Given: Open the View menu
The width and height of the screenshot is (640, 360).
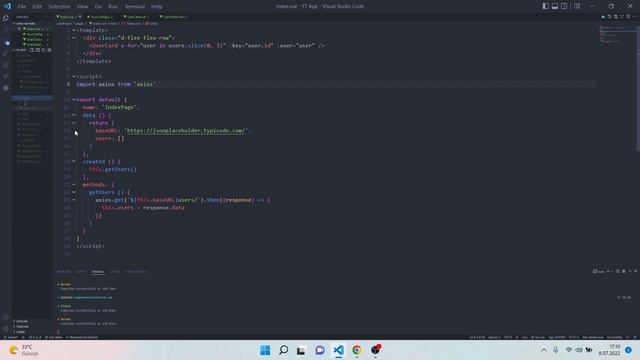Looking at the screenshot, I should point(82,7).
